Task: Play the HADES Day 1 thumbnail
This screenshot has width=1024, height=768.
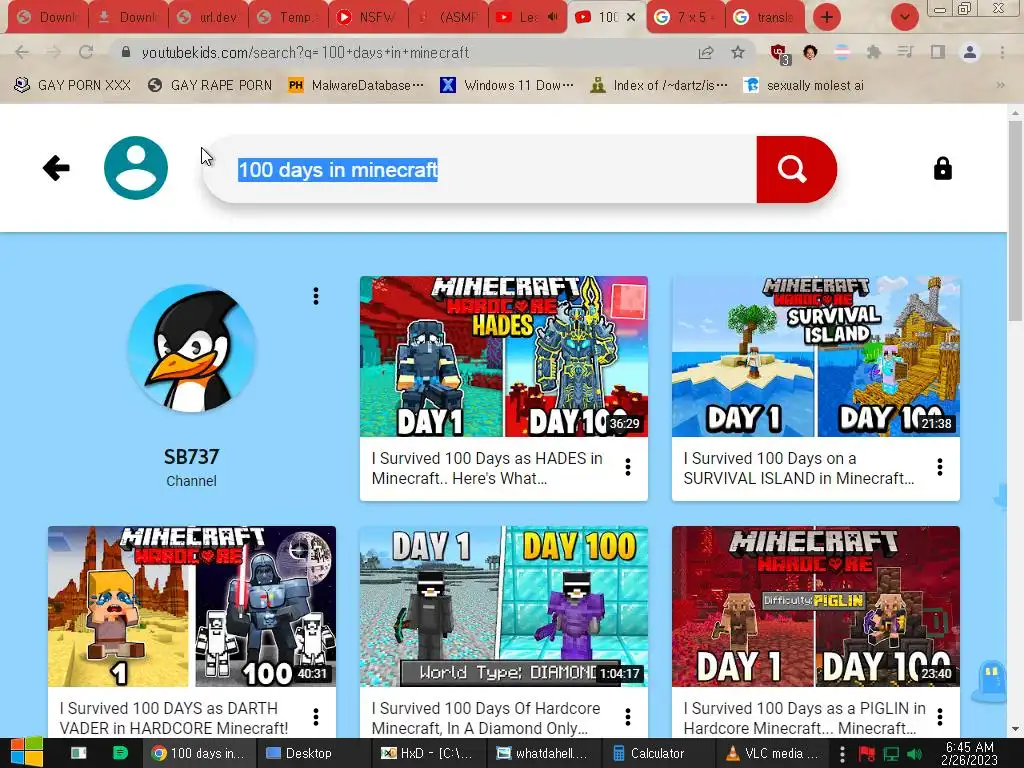Action: click(x=504, y=357)
